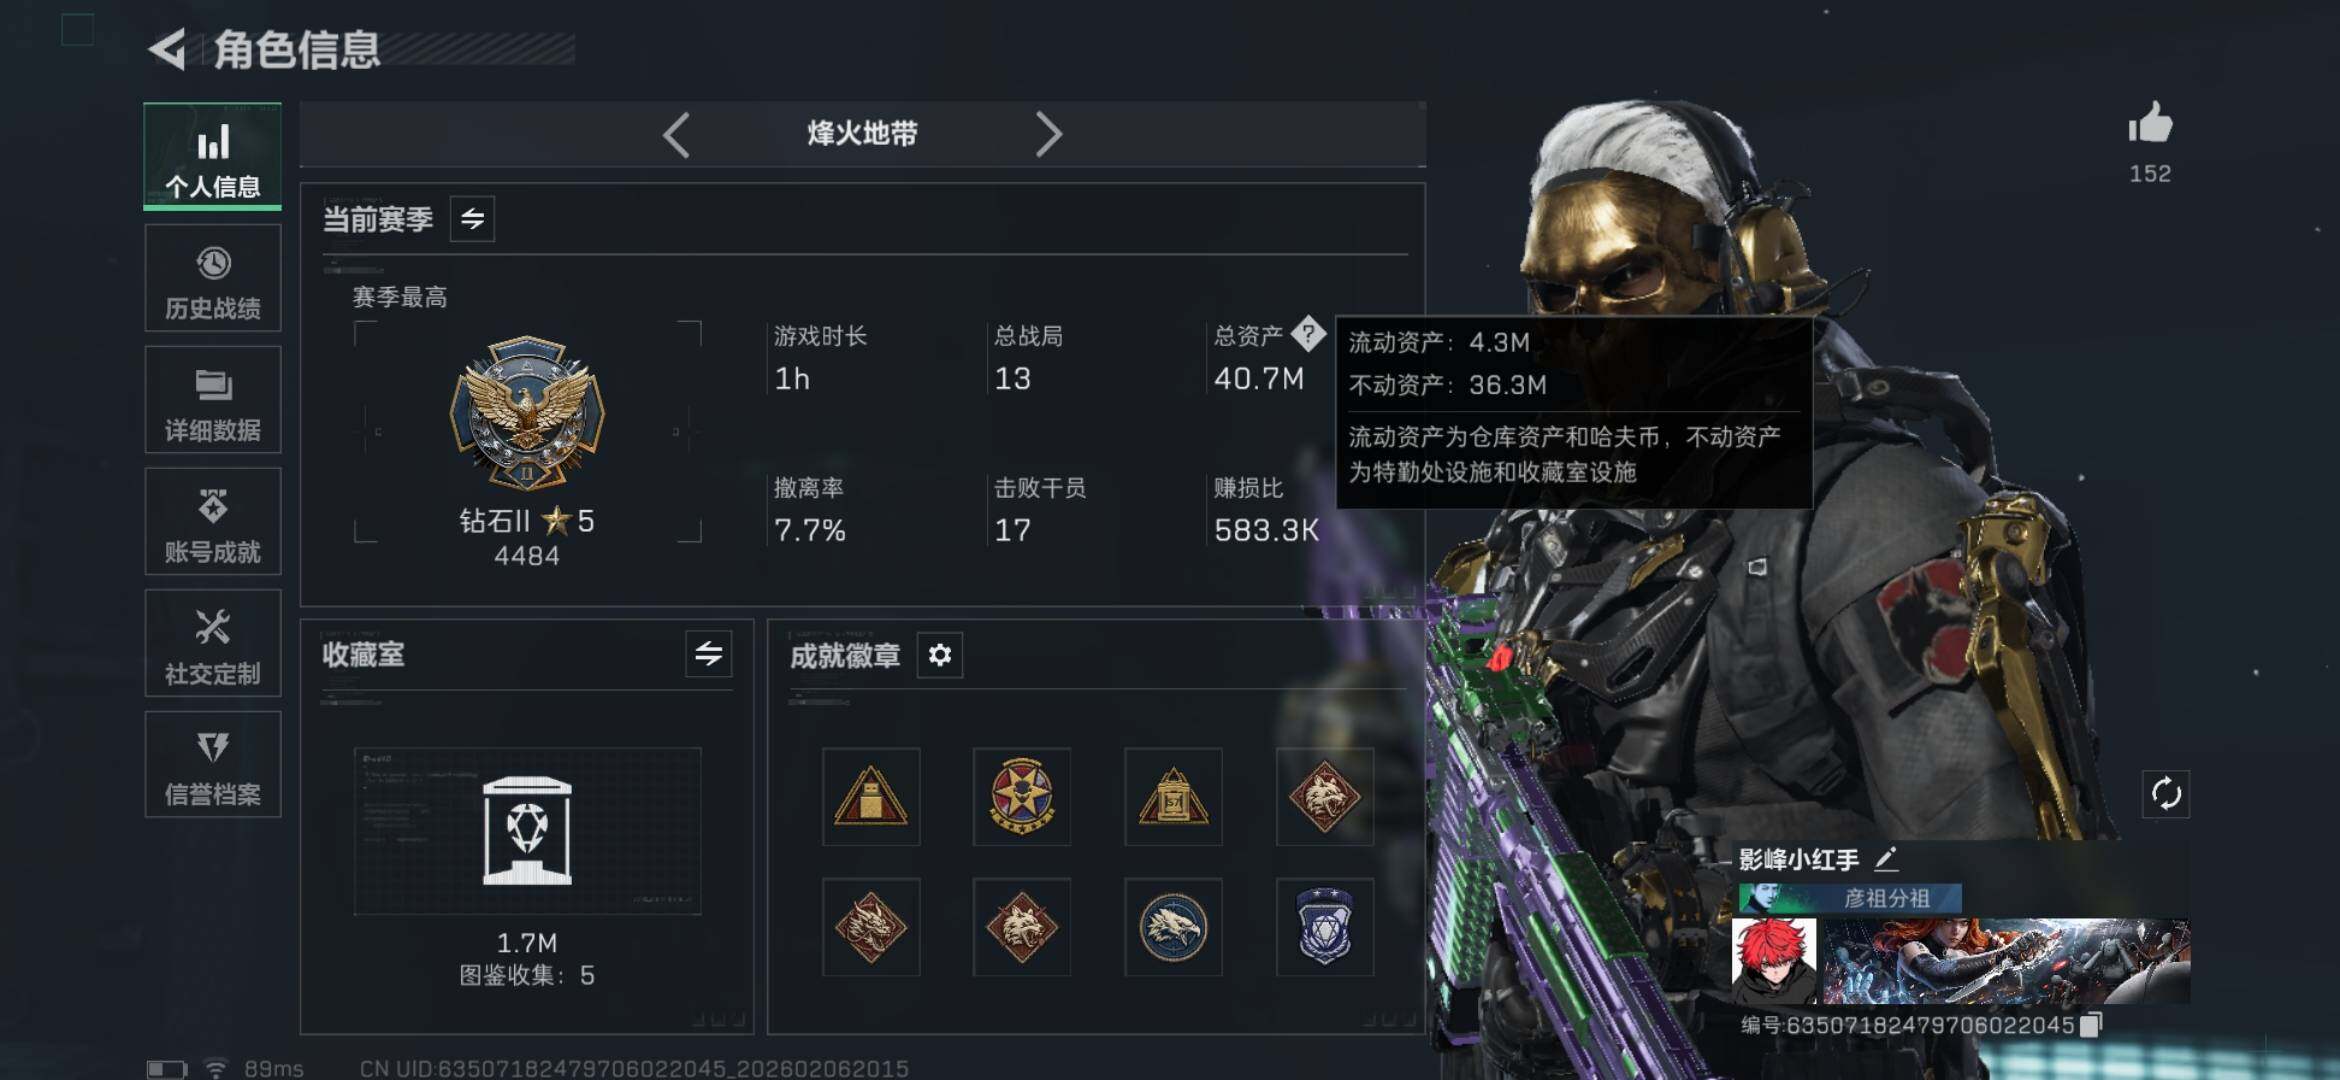Image resolution: width=2340 pixels, height=1080 pixels.
Task: Click the rotate character refresh icon
Action: pyautogui.click(x=2166, y=794)
